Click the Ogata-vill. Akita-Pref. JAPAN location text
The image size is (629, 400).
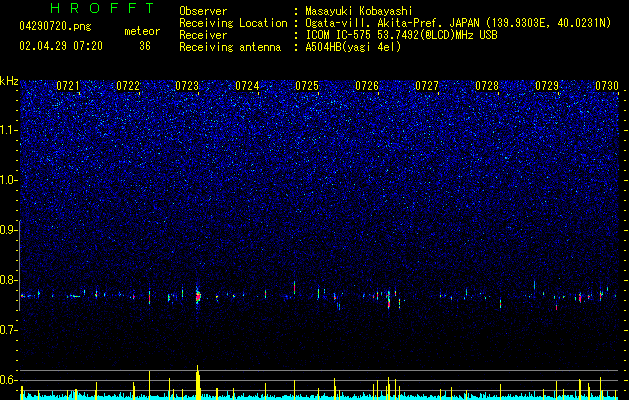(458, 23)
